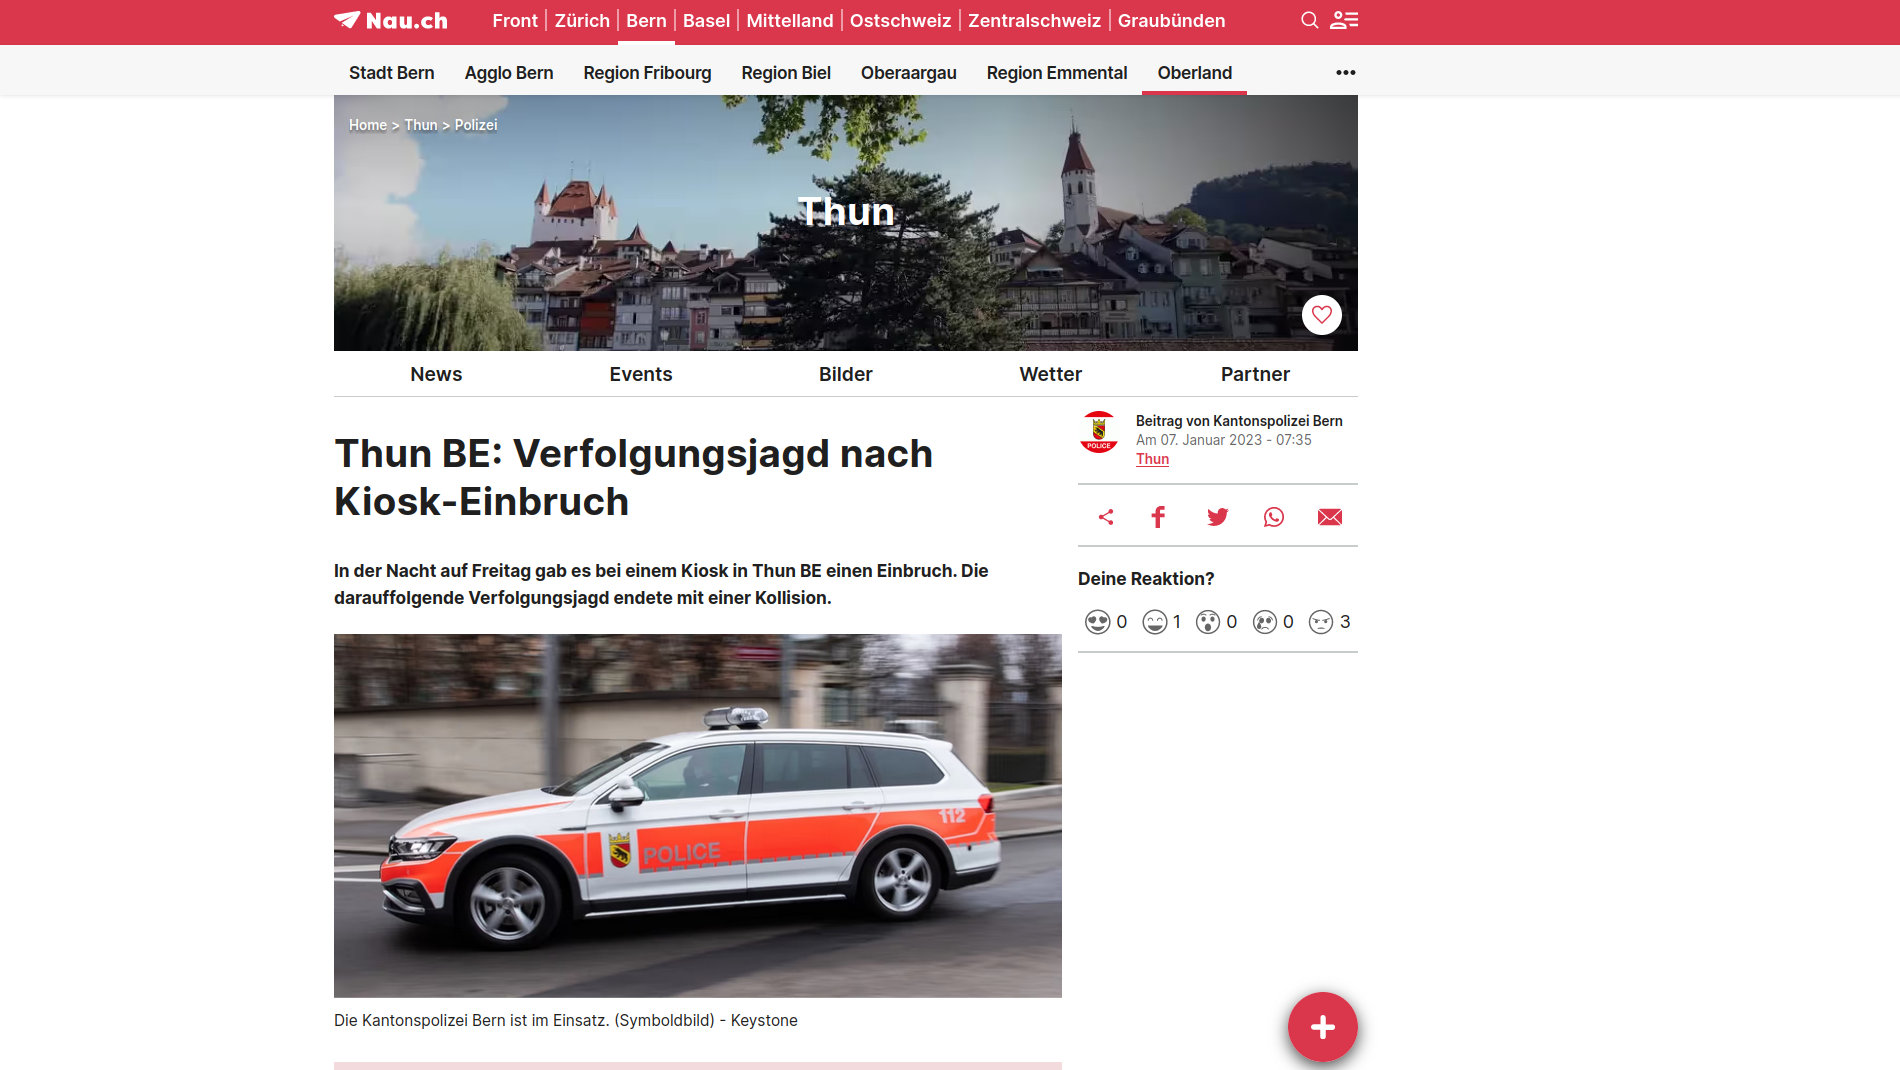Open the Wetter tab
This screenshot has height=1070, width=1900.
(x=1050, y=374)
